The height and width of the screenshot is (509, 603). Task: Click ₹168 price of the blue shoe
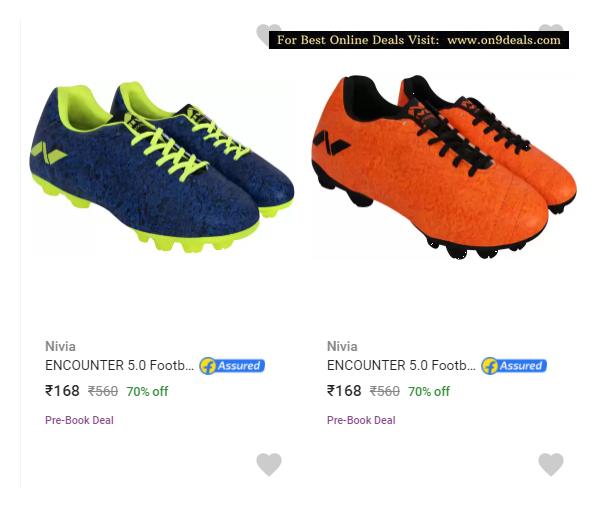click(62, 391)
